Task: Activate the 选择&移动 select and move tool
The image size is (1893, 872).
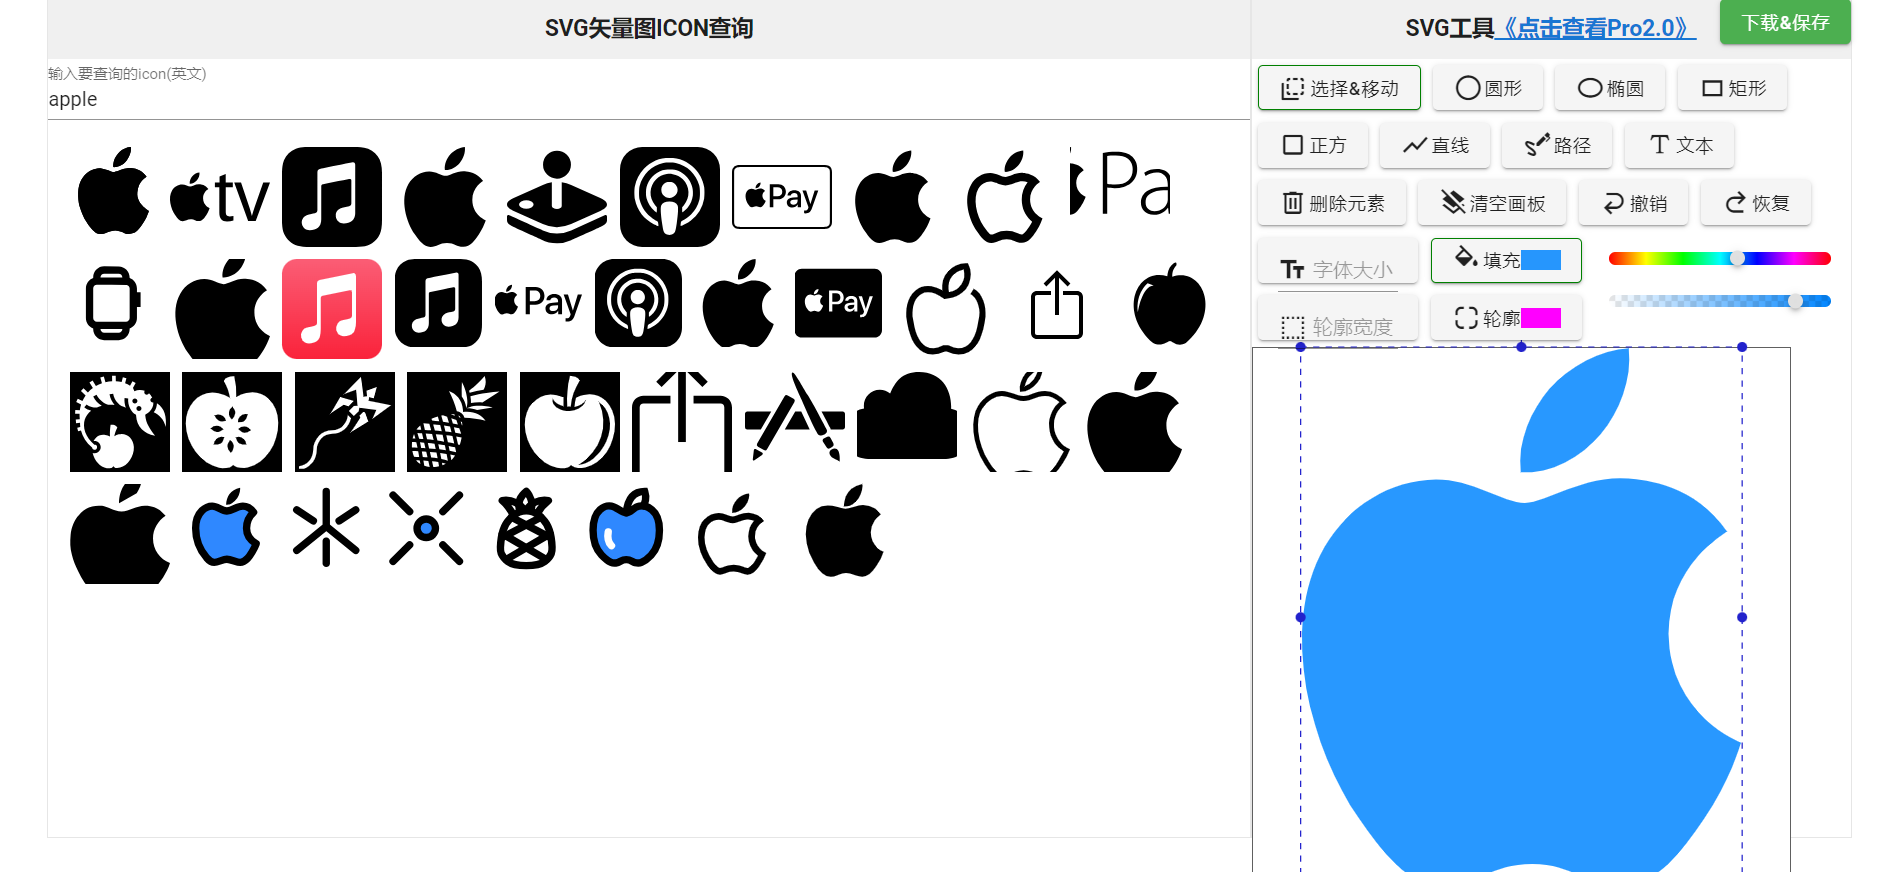Action: 1339,88
